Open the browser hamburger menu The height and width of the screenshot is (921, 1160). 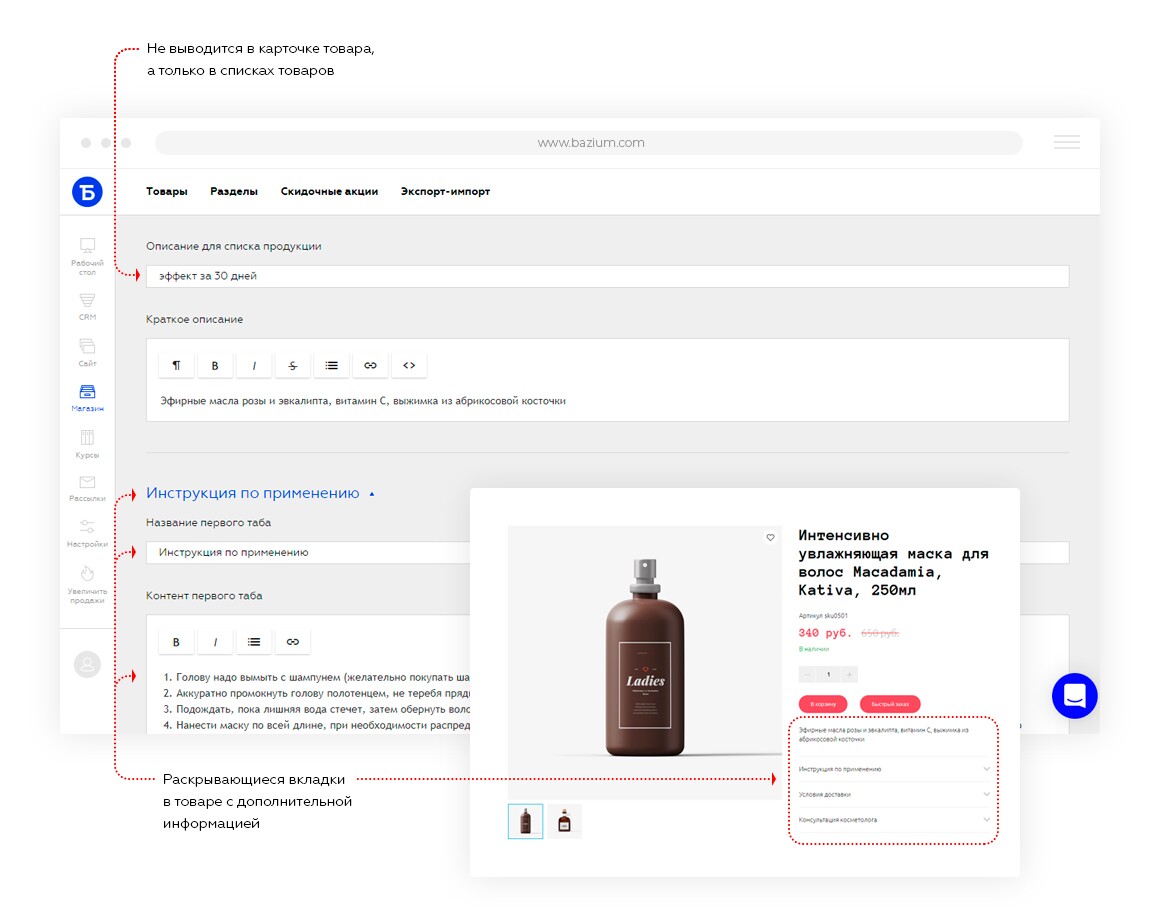[1067, 142]
